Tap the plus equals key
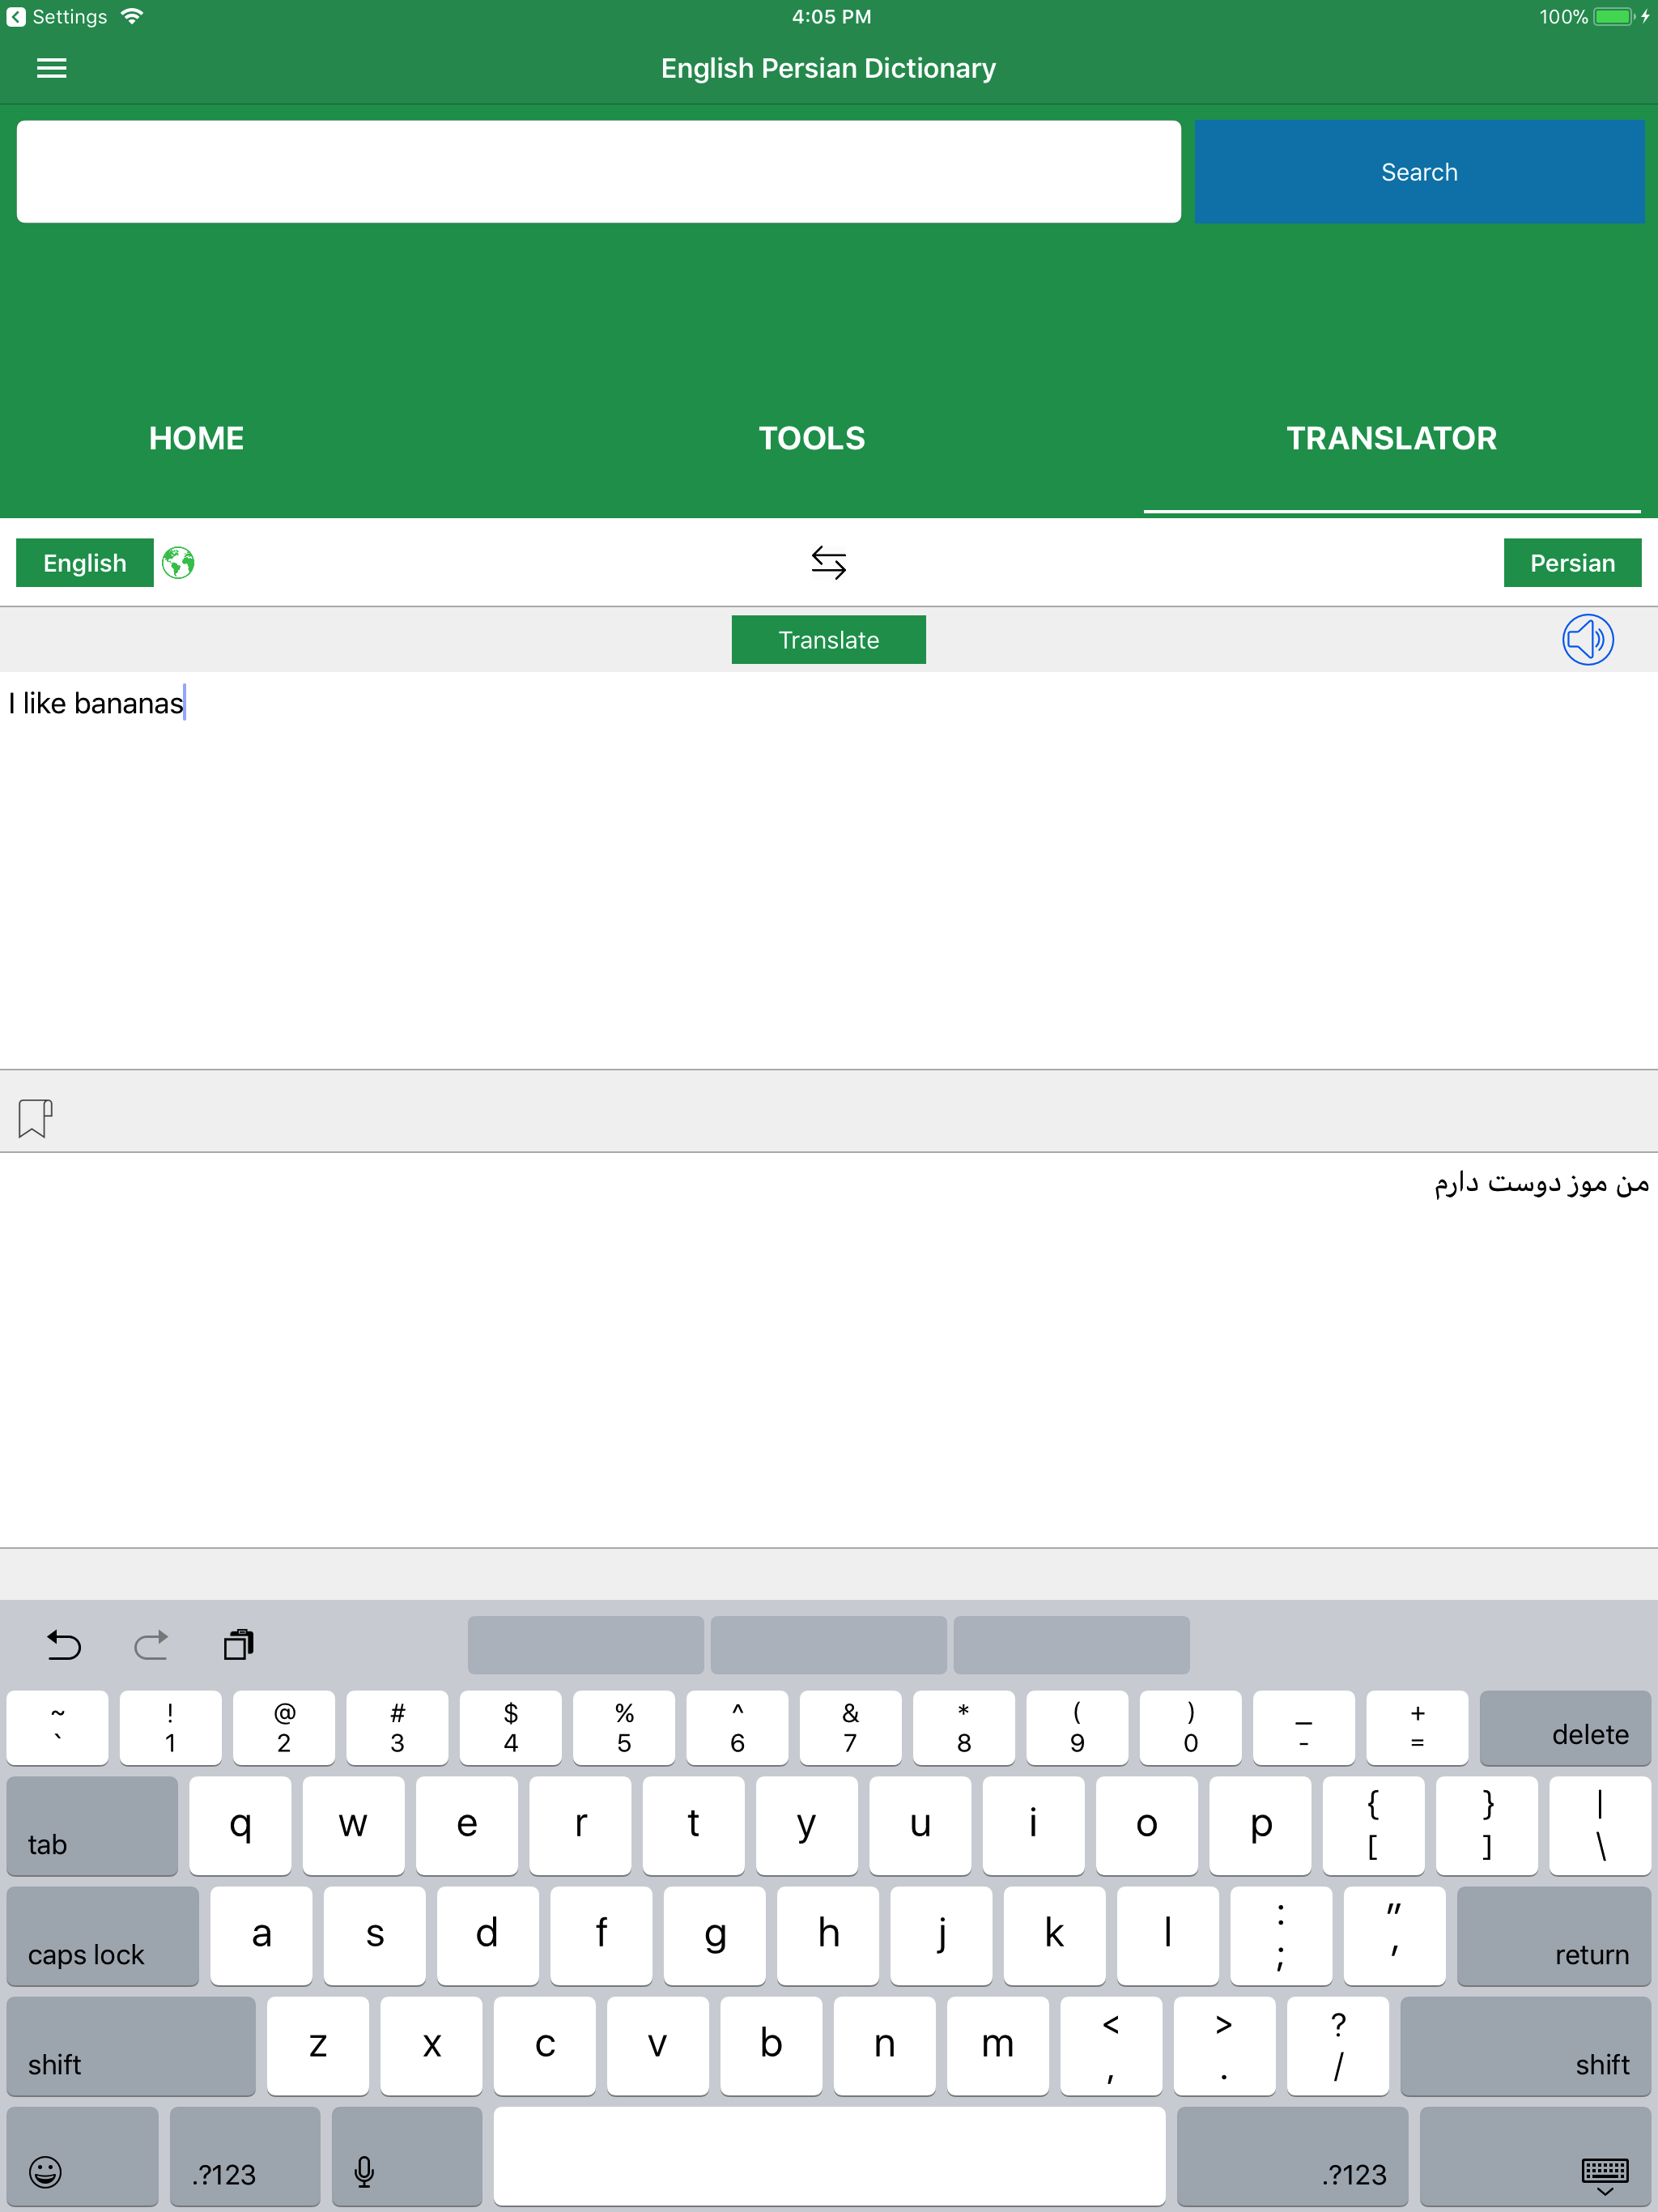The height and width of the screenshot is (2212, 1658). 1417,1728
